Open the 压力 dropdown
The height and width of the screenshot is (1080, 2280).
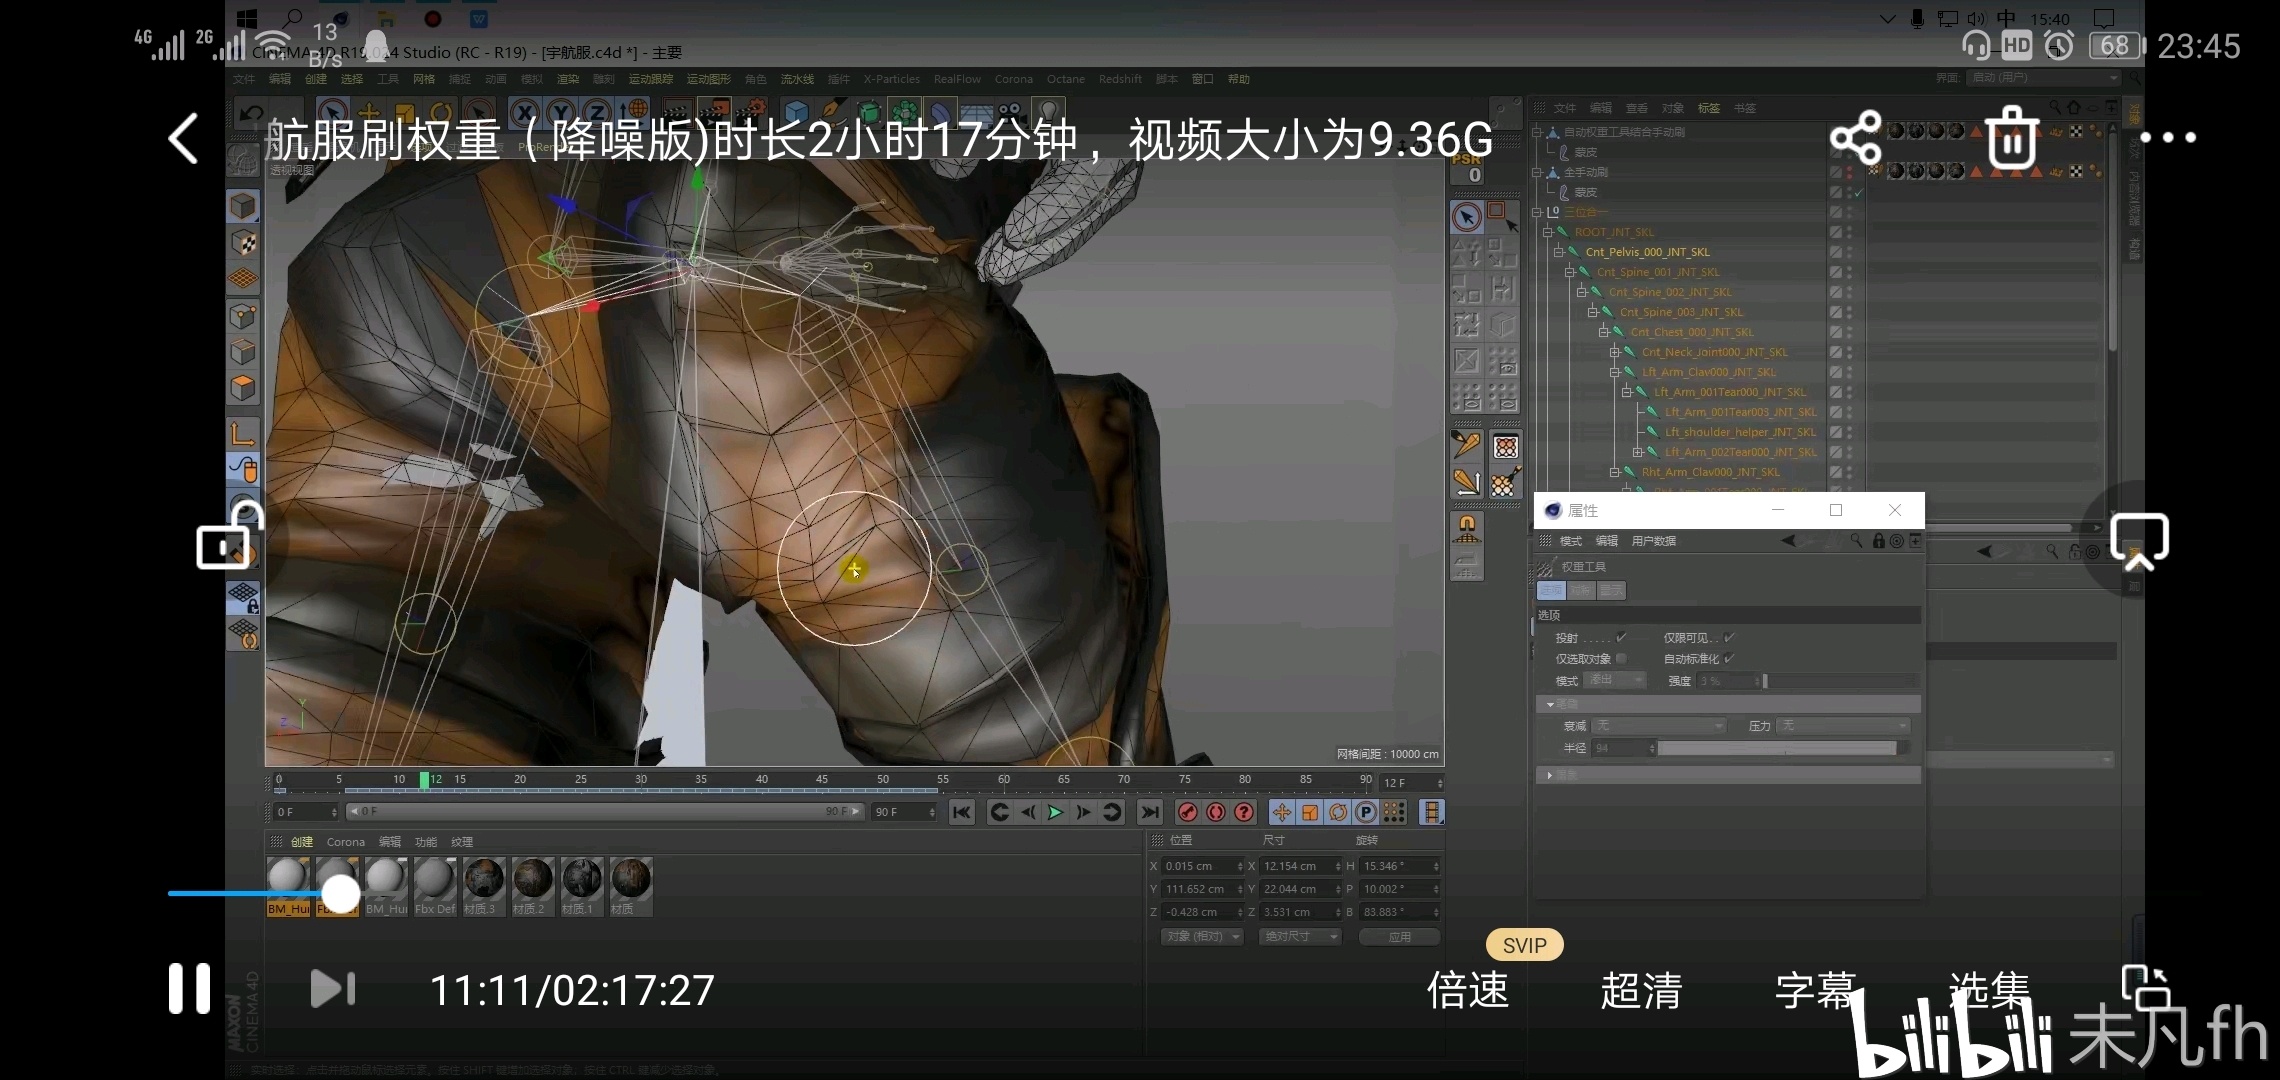[1843, 725]
